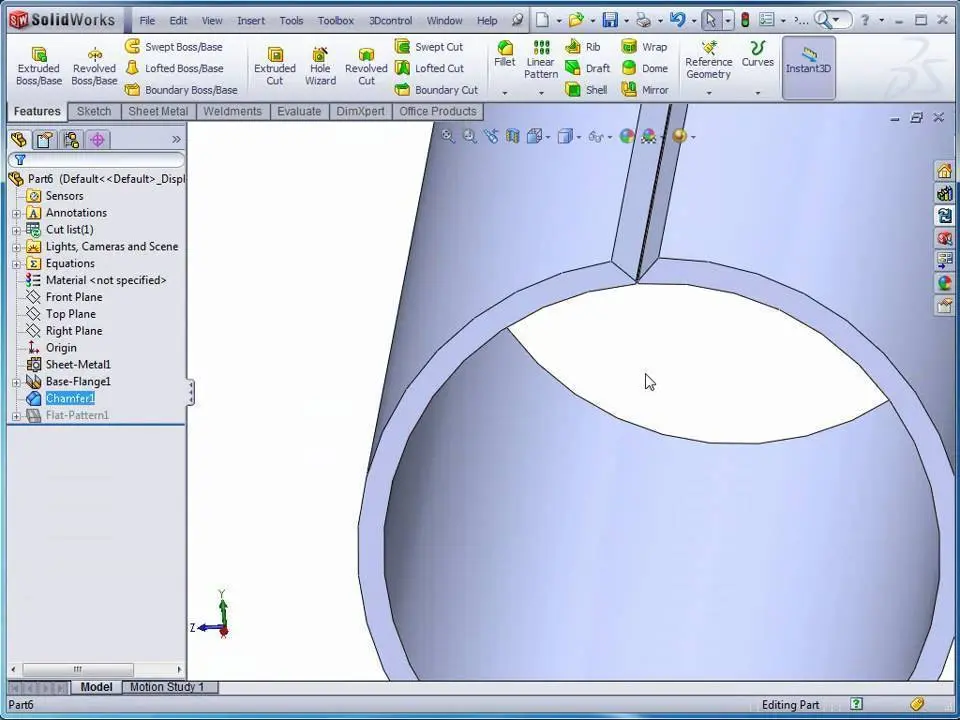This screenshot has width=960, height=720.
Task: Switch to the Motion Study 1 tab
Action: (x=166, y=687)
